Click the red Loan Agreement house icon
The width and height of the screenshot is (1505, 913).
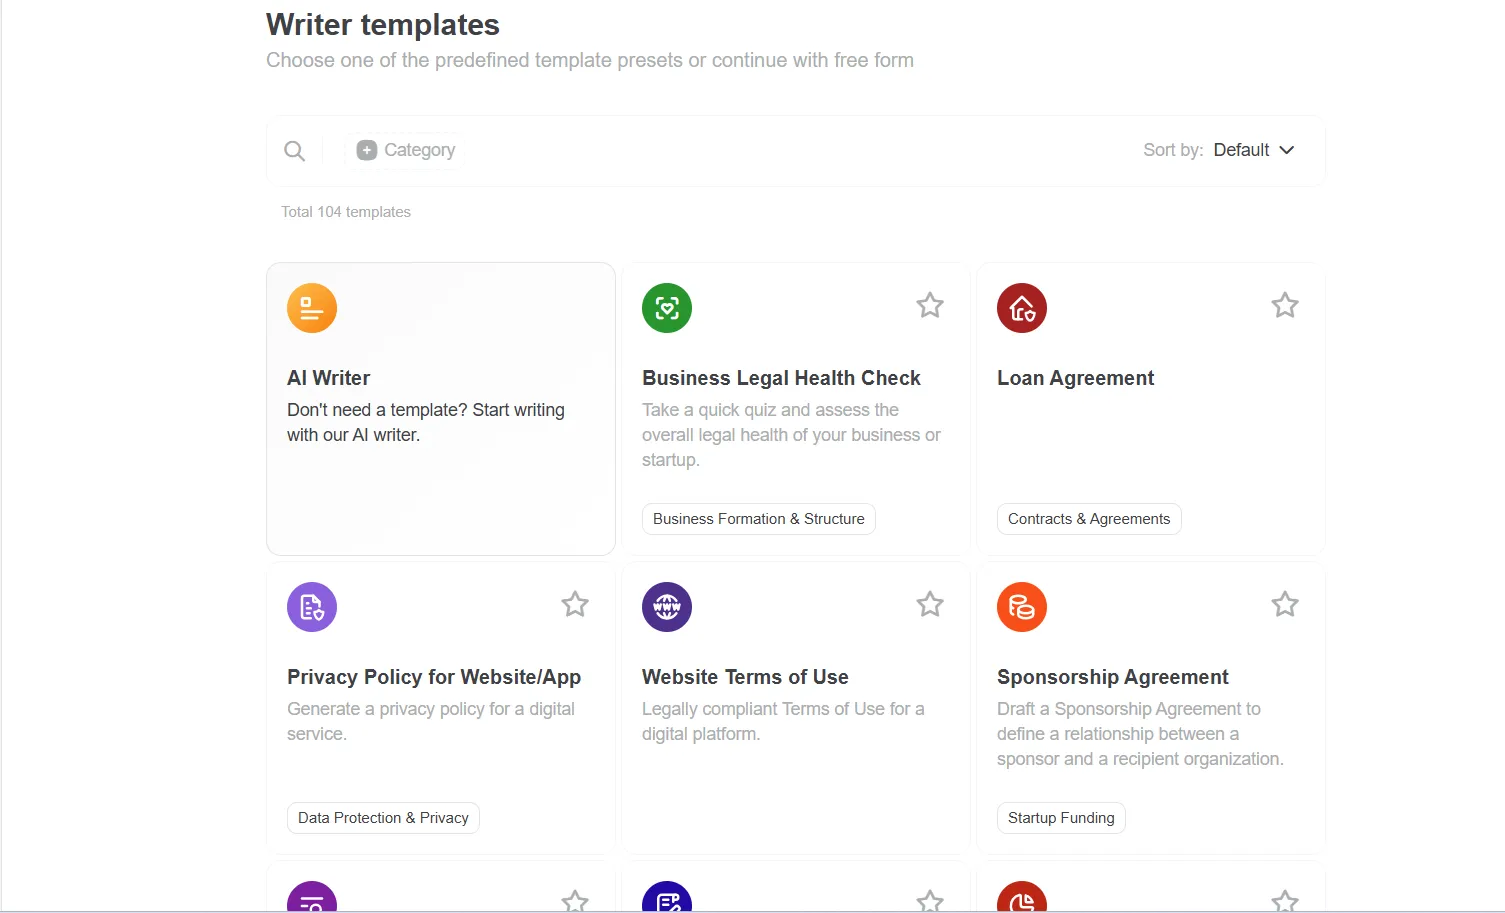(x=1022, y=308)
